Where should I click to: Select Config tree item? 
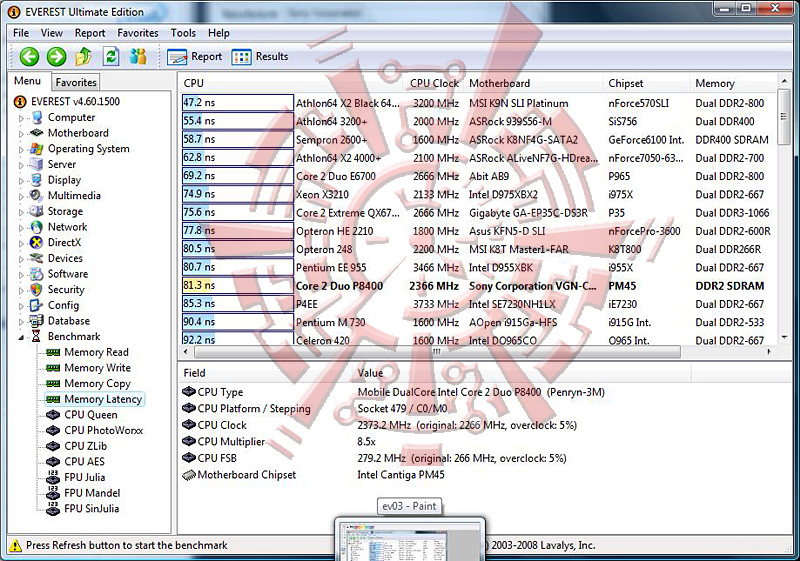click(x=63, y=305)
